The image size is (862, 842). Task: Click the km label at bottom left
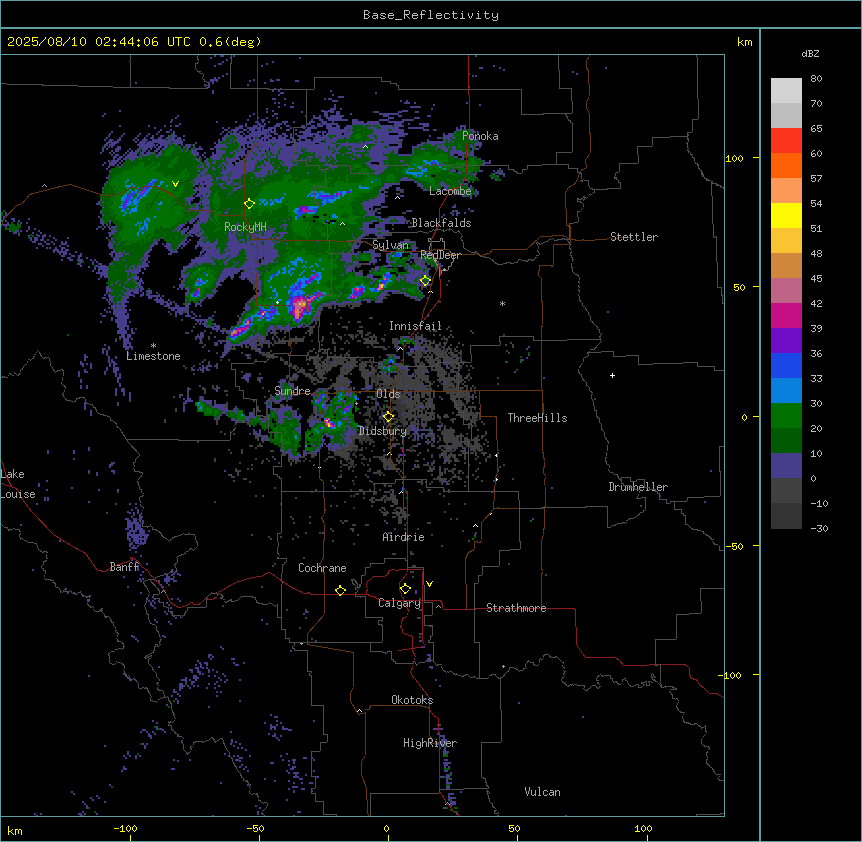pyautogui.click(x=15, y=830)
